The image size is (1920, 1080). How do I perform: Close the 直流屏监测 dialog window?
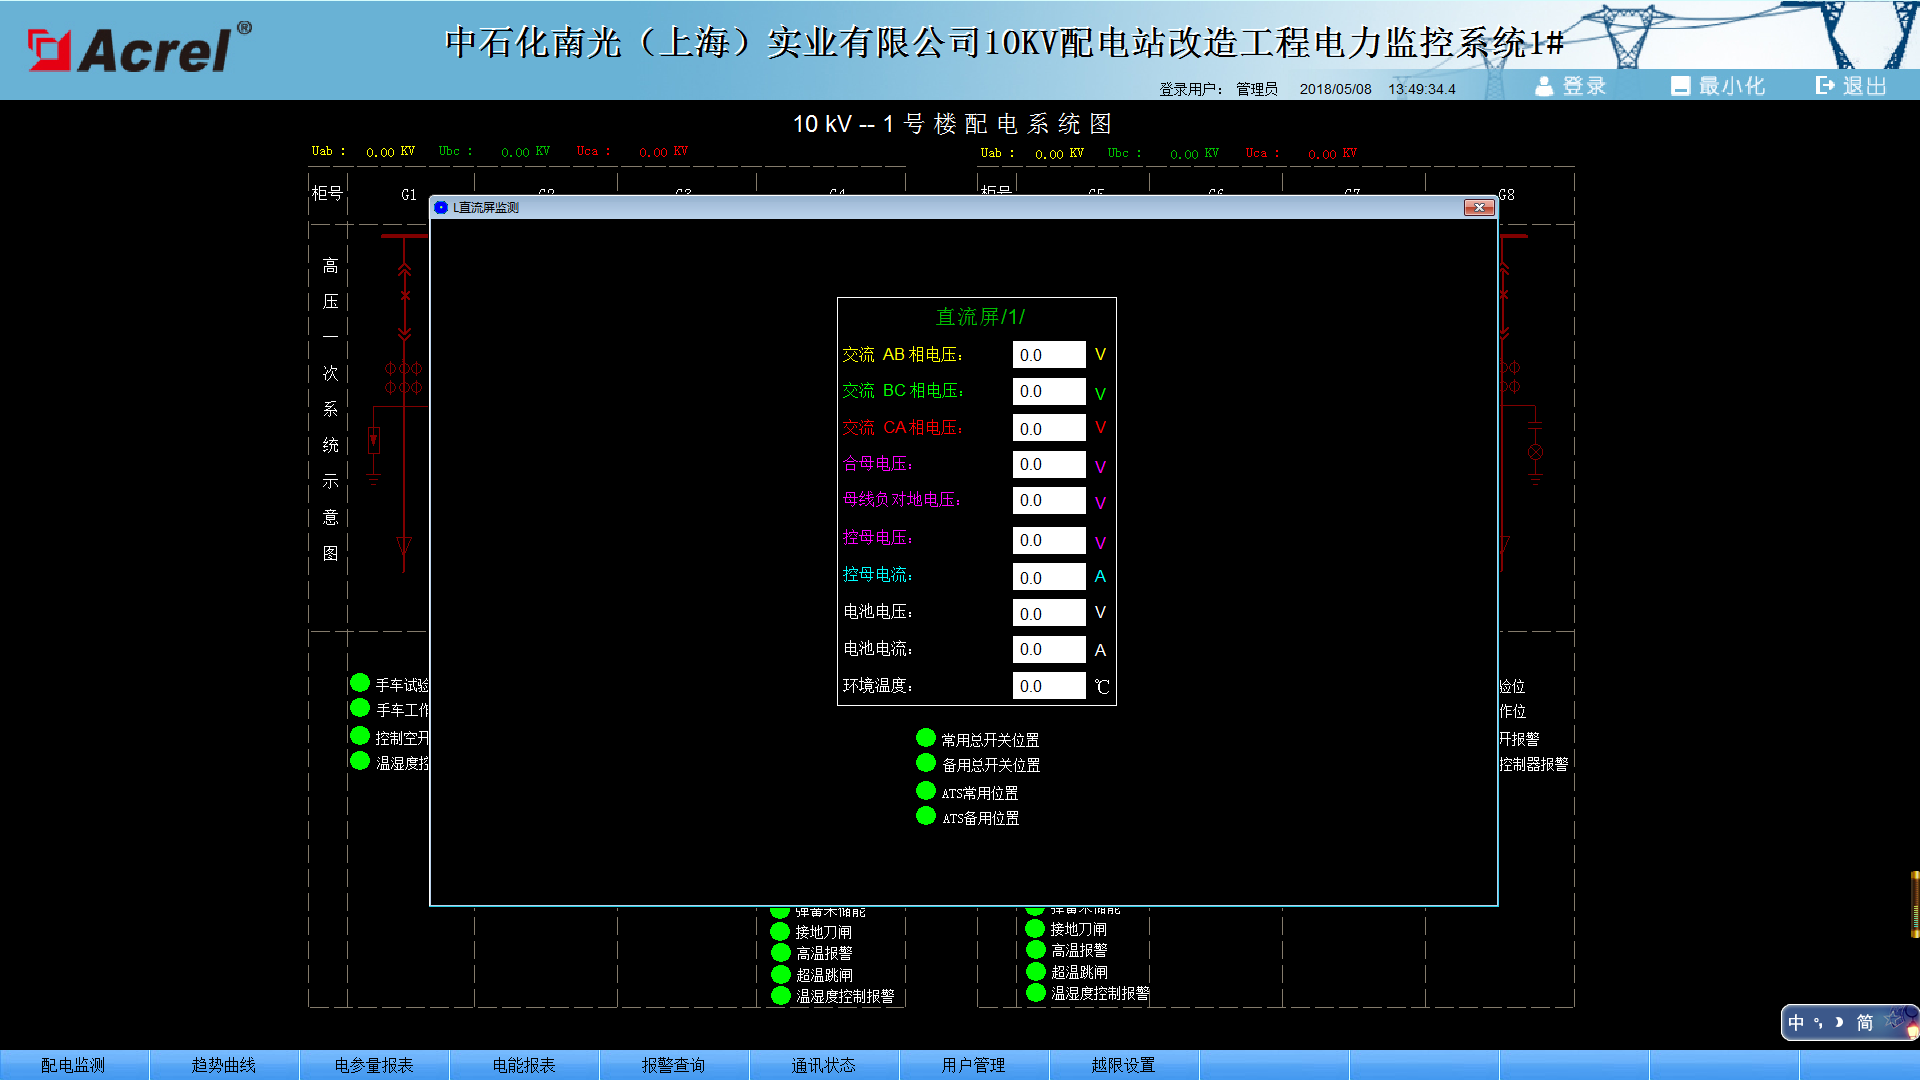[1479, 207]
